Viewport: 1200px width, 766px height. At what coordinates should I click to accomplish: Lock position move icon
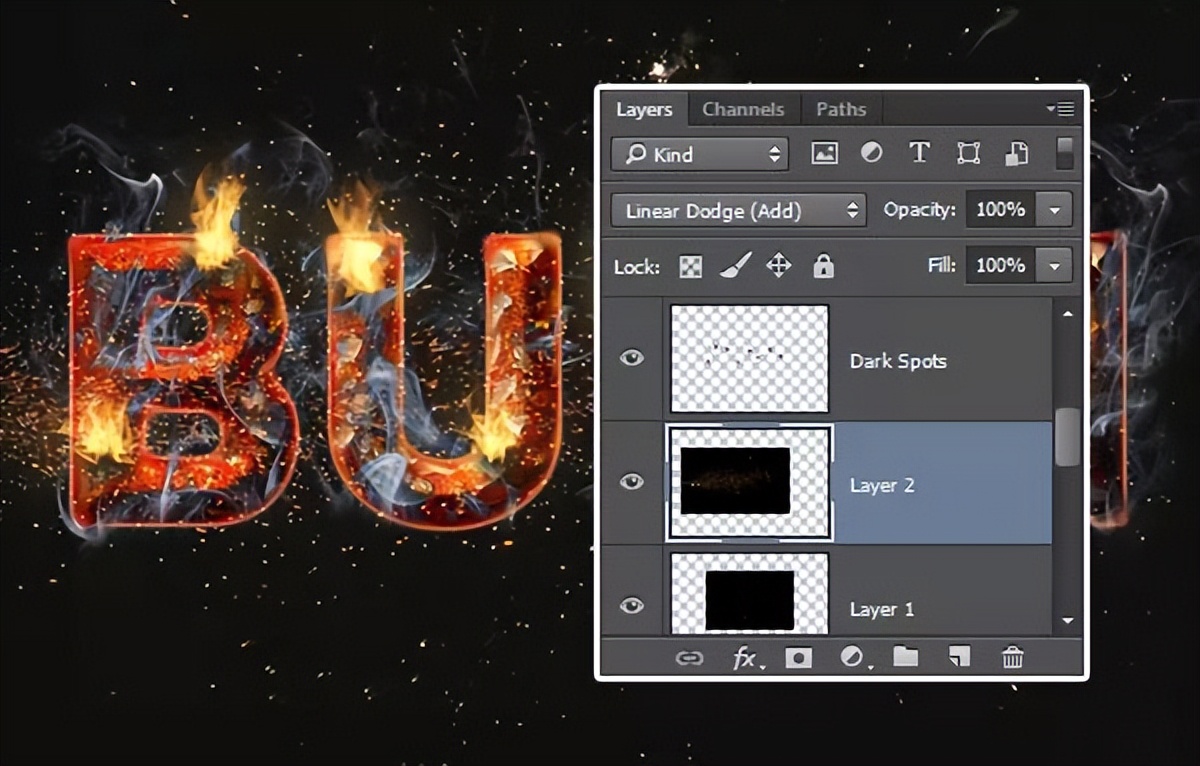click(x=779, y=266)
